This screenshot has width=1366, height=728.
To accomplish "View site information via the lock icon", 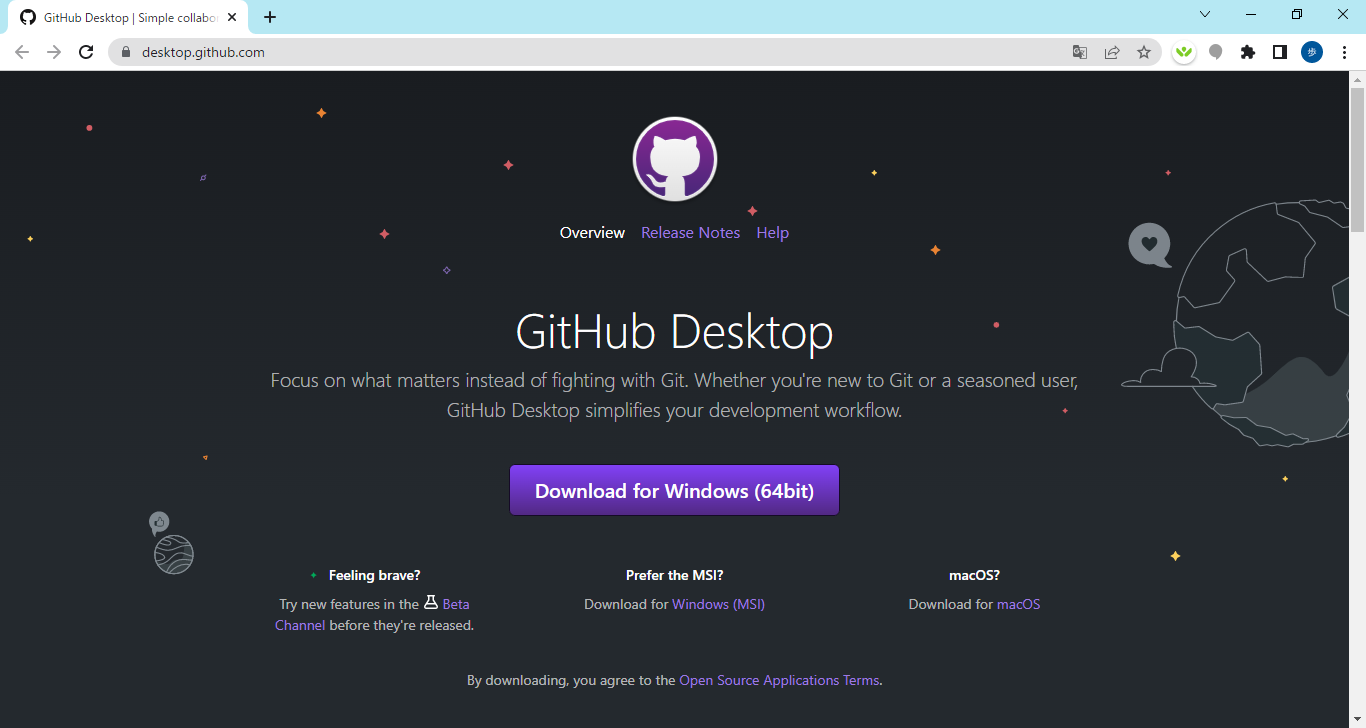I will click(126, 52).
